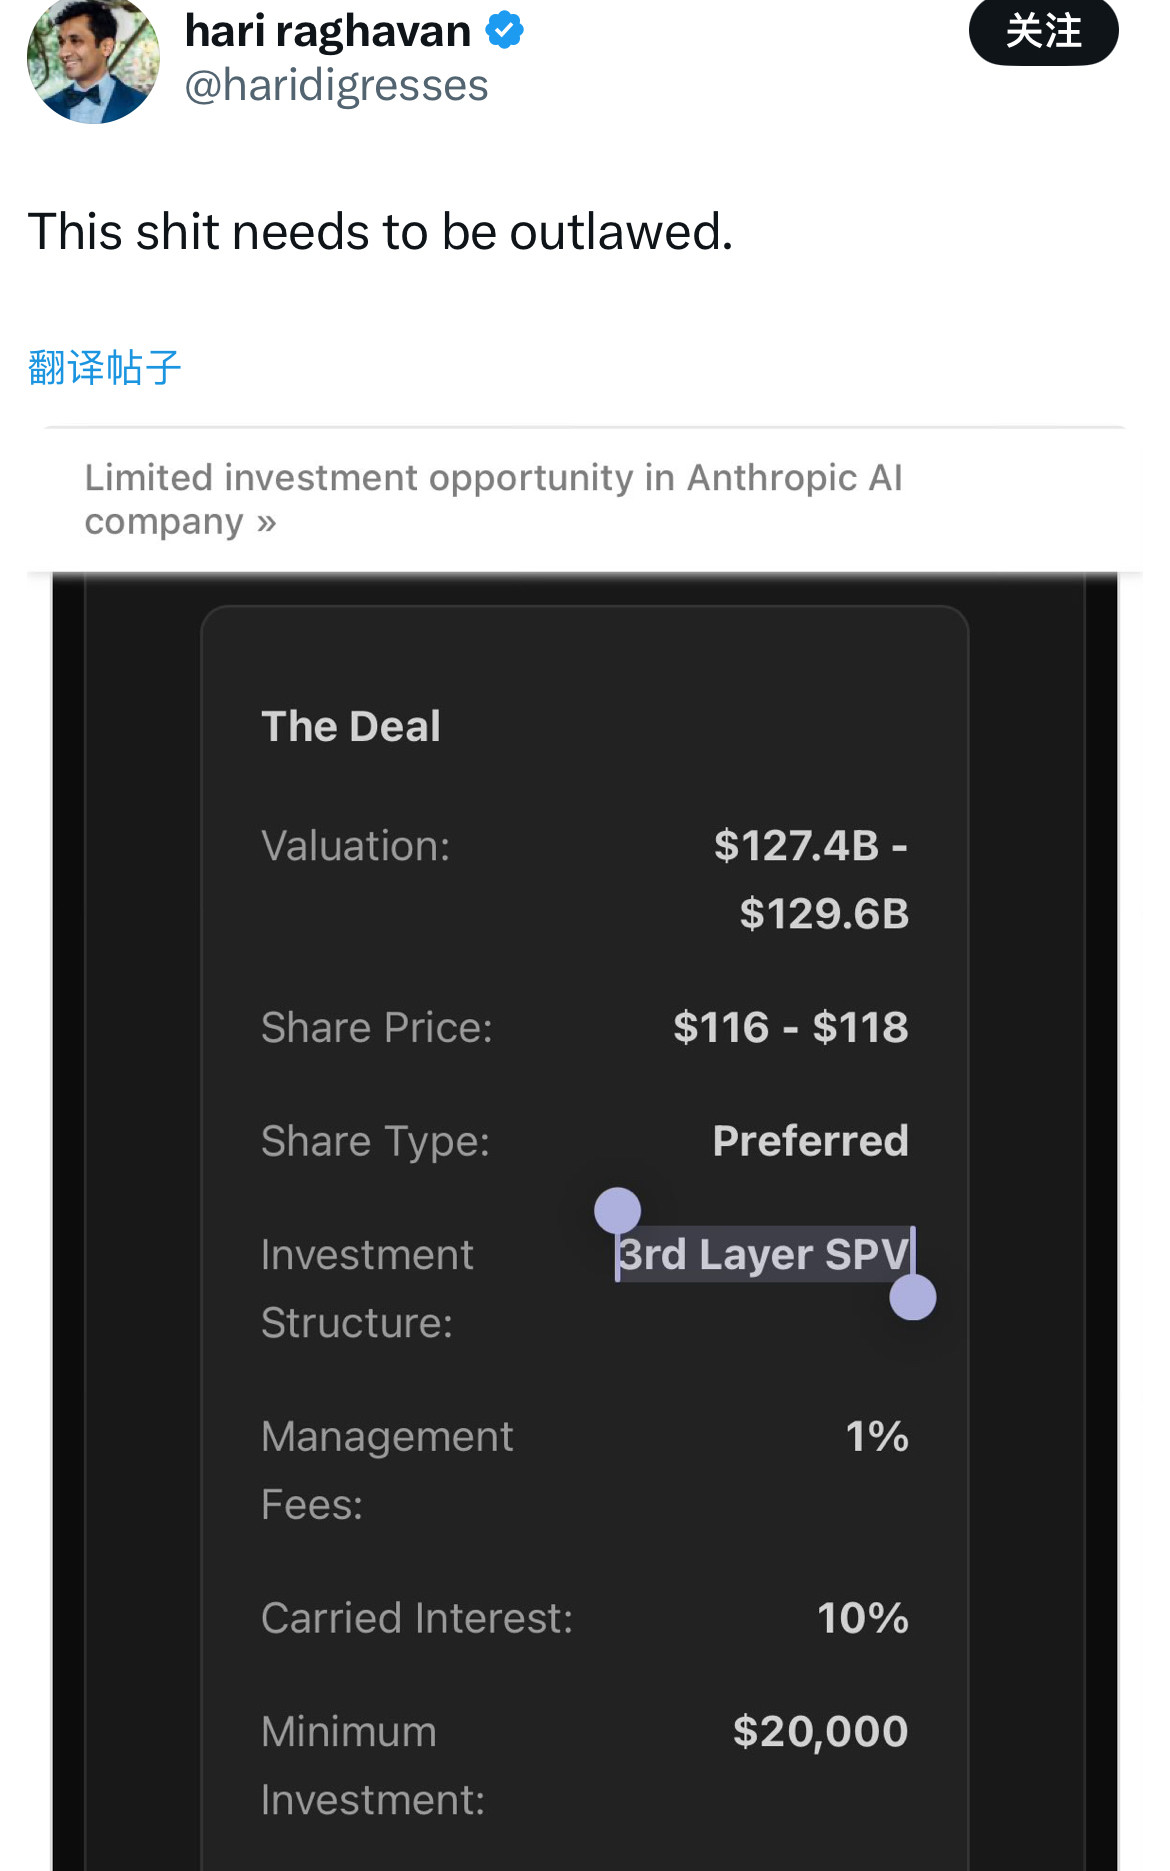Grab the lower text selection handle
The width and height of the screenshot is (1170, 1871).
pyautogui.click(x=912, y=1297)
